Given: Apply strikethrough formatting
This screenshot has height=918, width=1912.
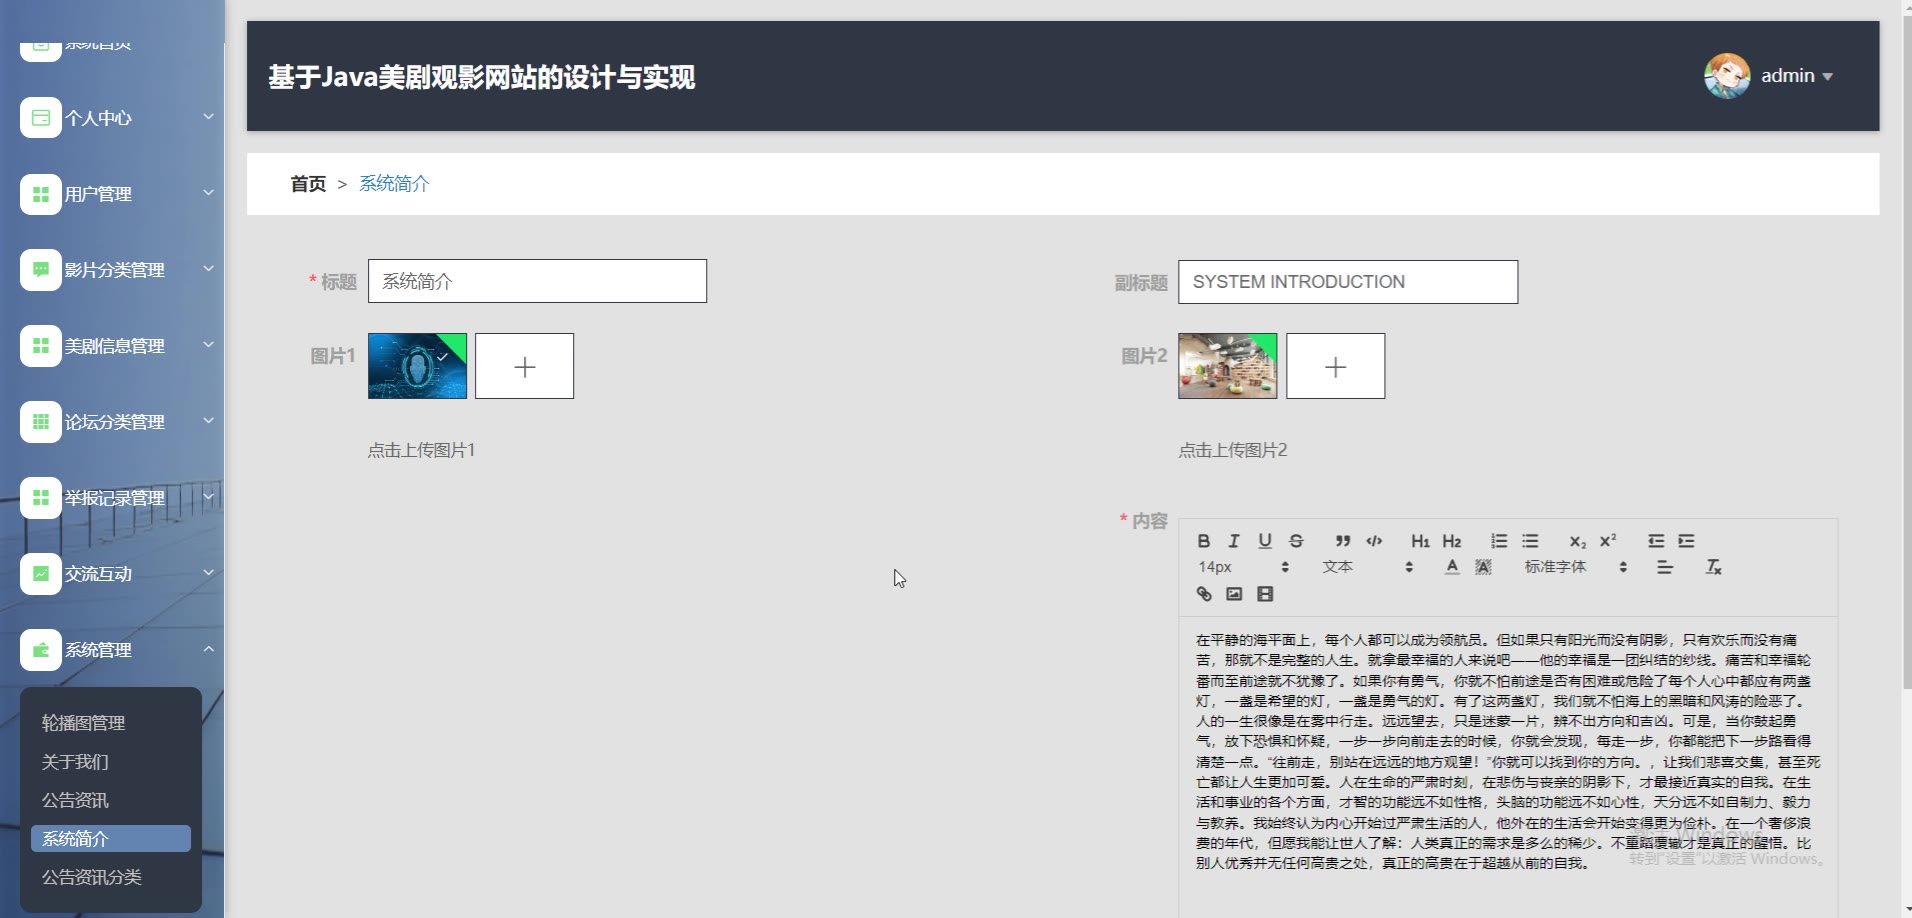Looking at the screenshot, I should 1296,541.
